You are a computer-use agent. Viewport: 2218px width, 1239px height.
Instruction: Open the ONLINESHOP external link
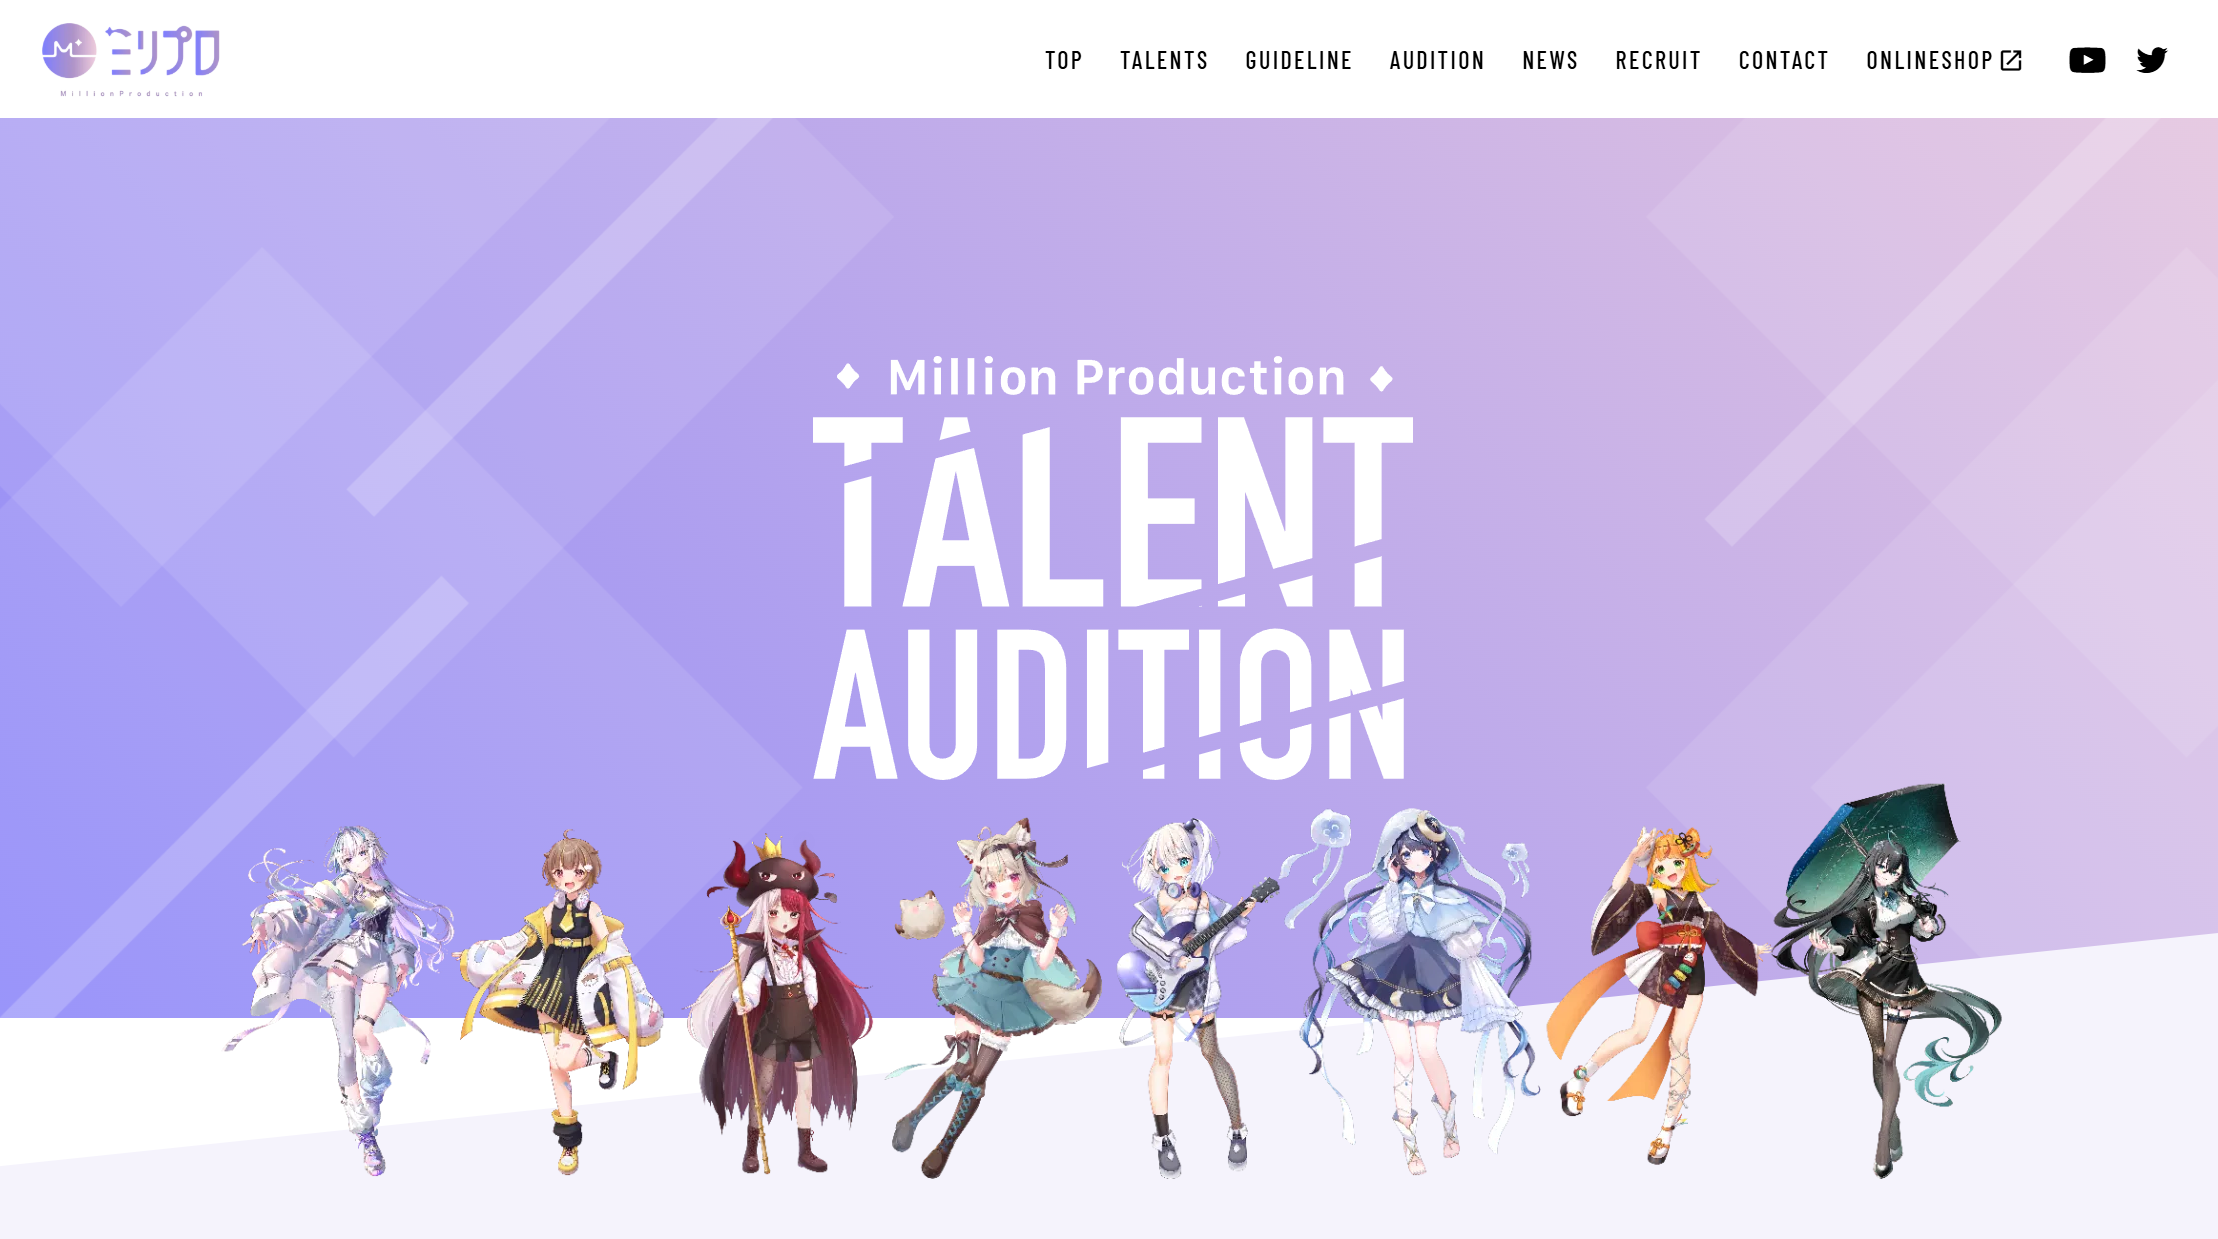[1944, 61]
